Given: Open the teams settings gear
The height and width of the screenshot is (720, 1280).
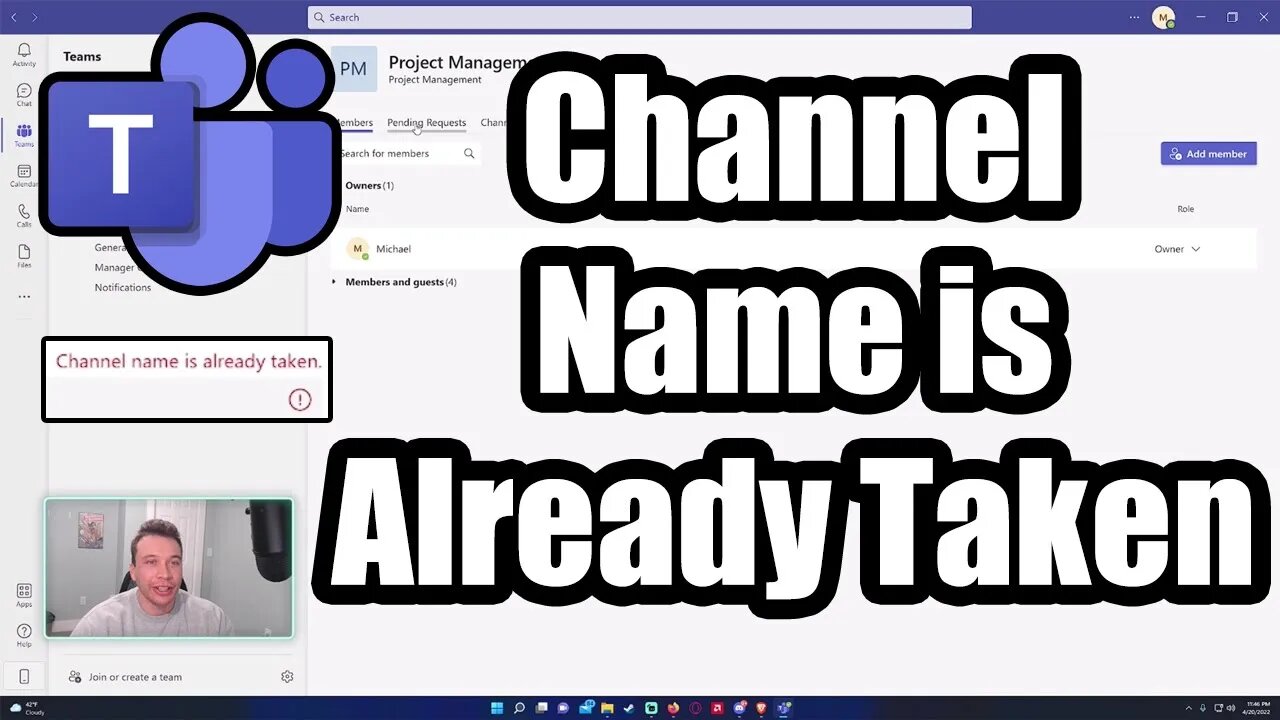Looking at the screenshot, I should [x=287, y=676].
